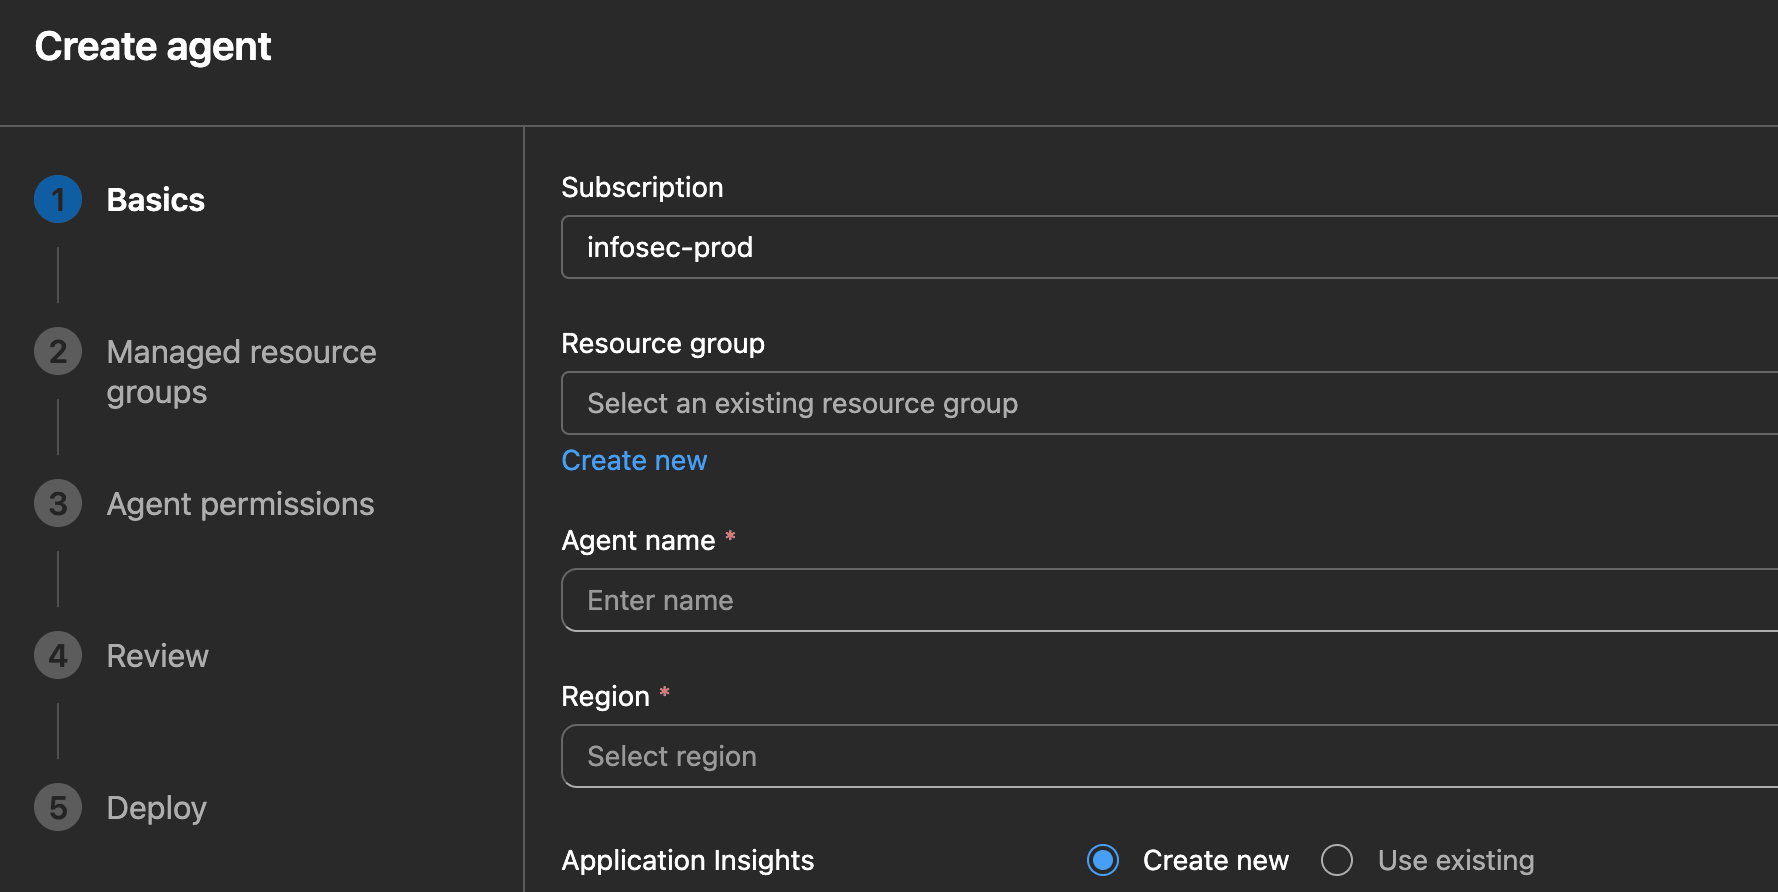Open the Managed resource groups step

[241, 372]
